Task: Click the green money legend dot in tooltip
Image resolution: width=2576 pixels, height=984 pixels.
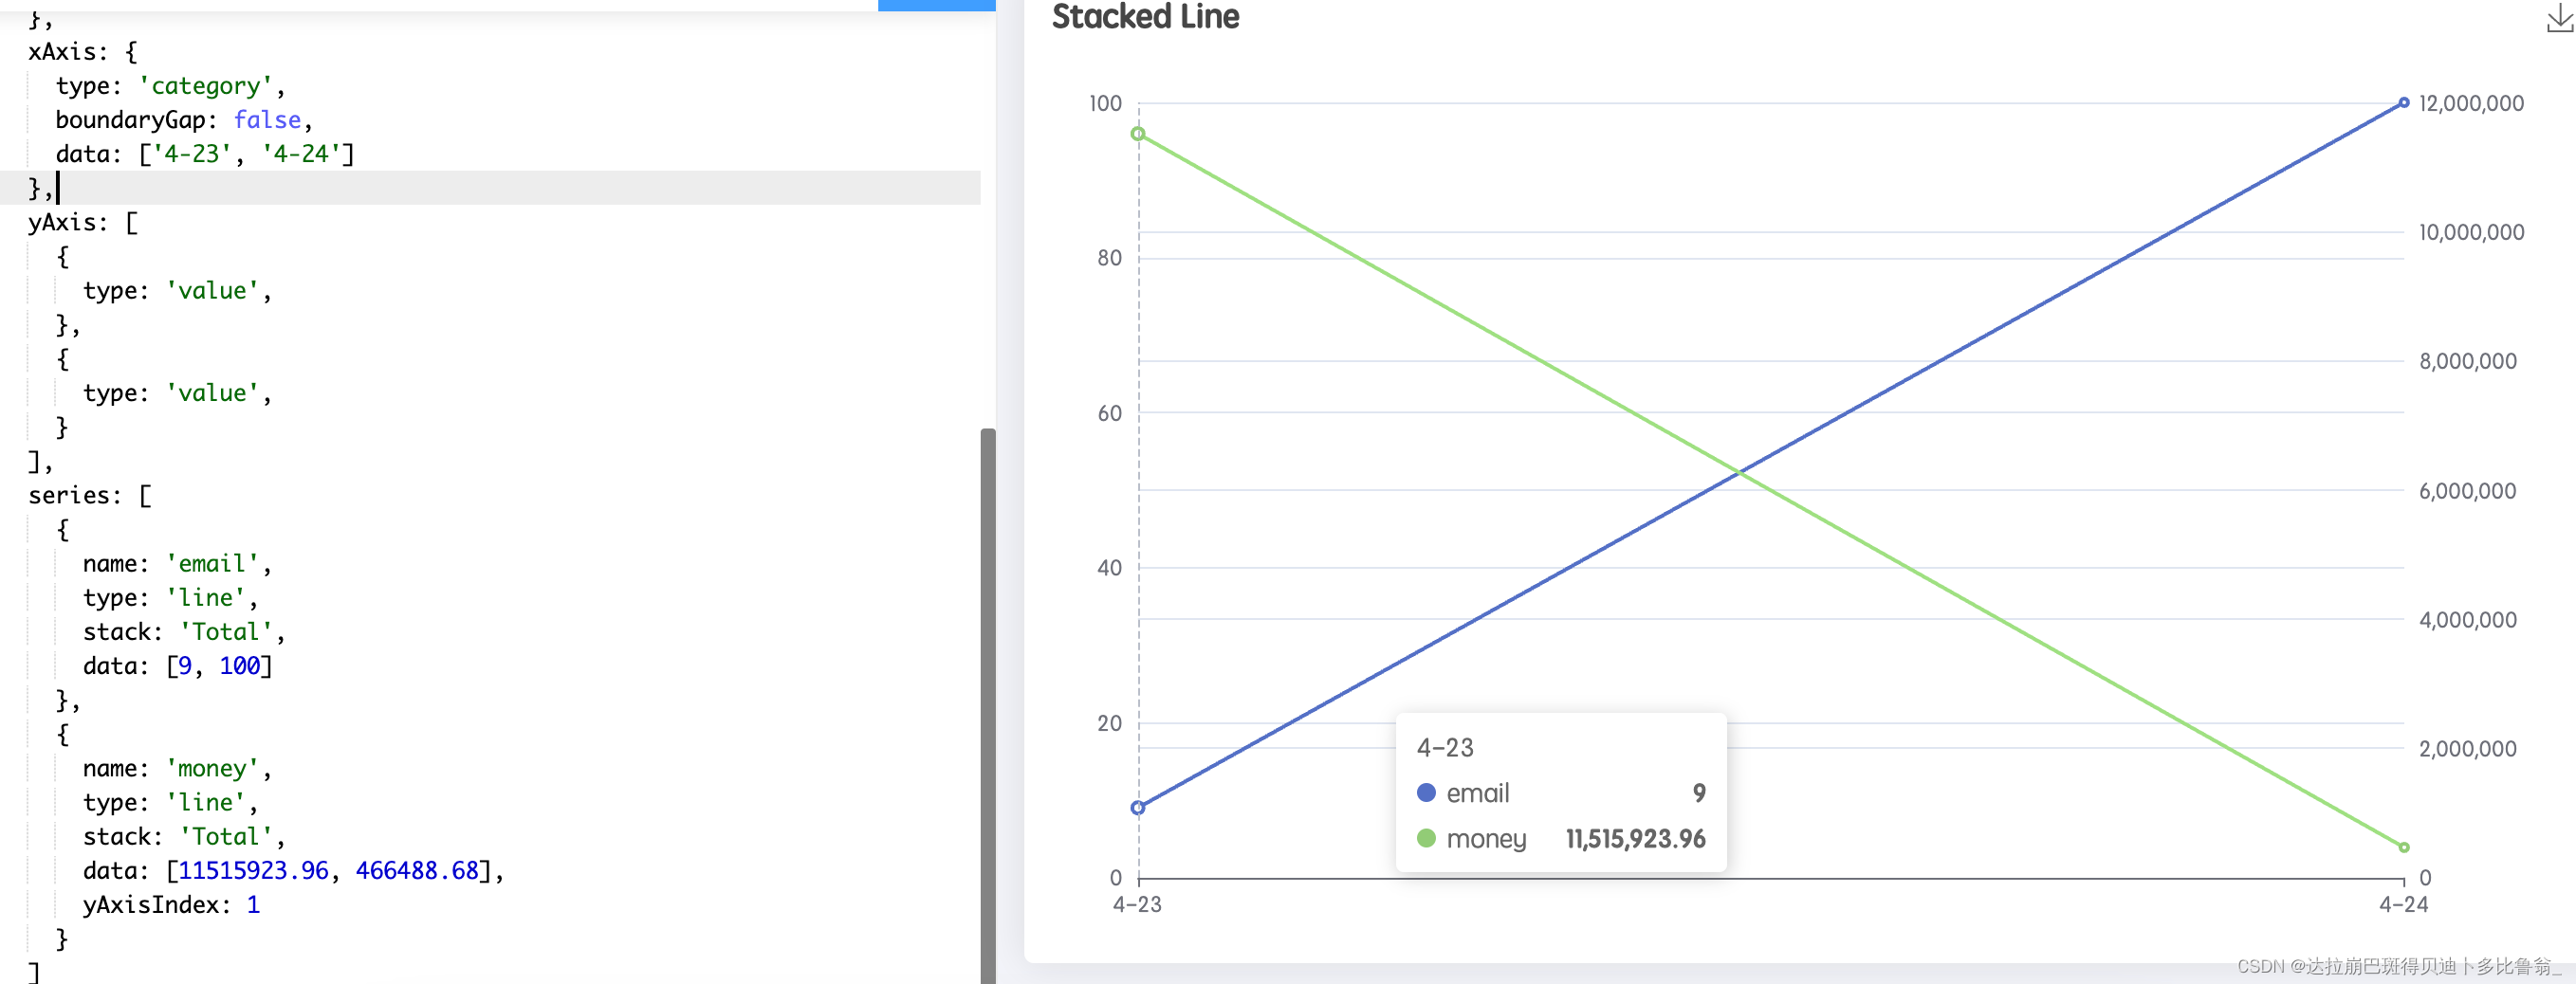Action: (x=1426, y=839)
